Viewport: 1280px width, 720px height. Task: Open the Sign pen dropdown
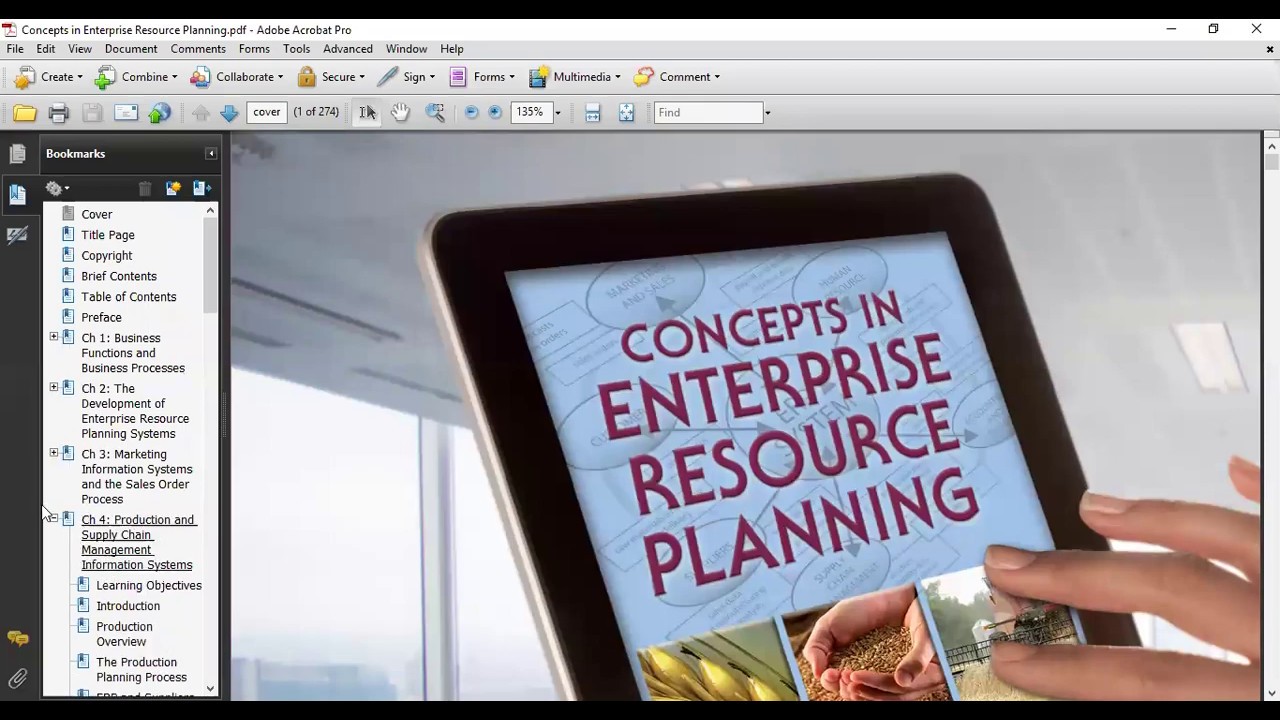(x=405, y=77)
